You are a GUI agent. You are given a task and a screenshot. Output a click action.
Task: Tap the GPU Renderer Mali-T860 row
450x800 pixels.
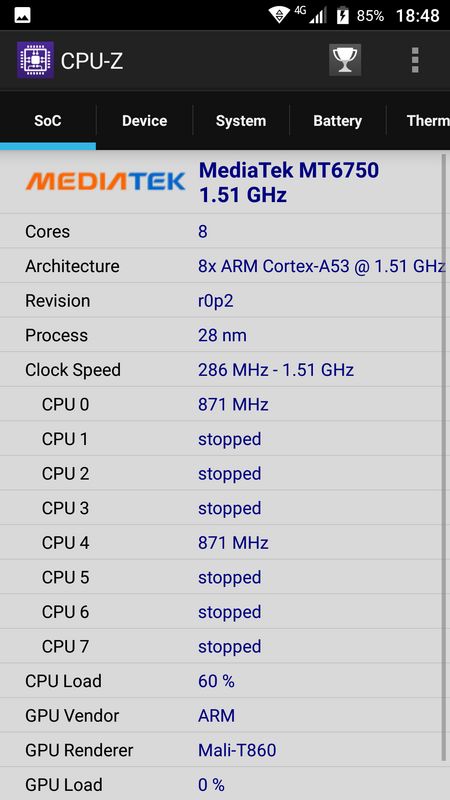click(222, 750)
